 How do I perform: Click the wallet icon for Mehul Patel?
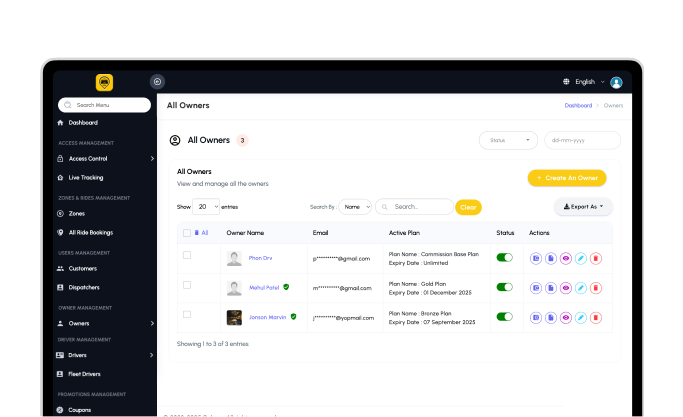536,288
